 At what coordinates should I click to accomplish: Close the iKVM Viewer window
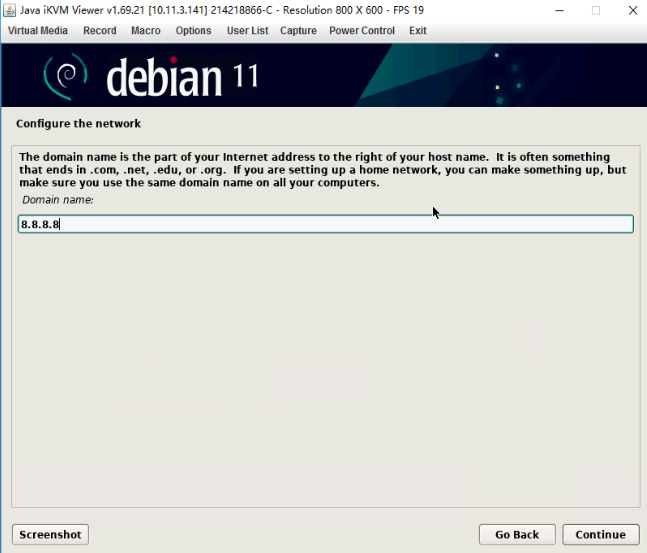pyautogui.click(x=633, y=10)
